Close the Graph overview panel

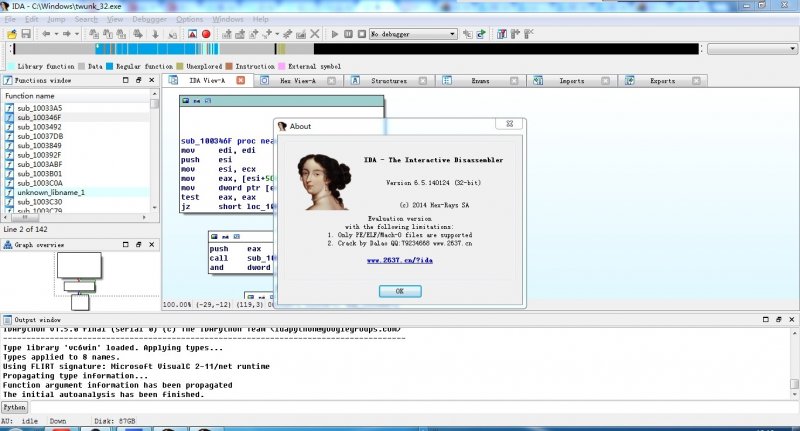point(152,245)
